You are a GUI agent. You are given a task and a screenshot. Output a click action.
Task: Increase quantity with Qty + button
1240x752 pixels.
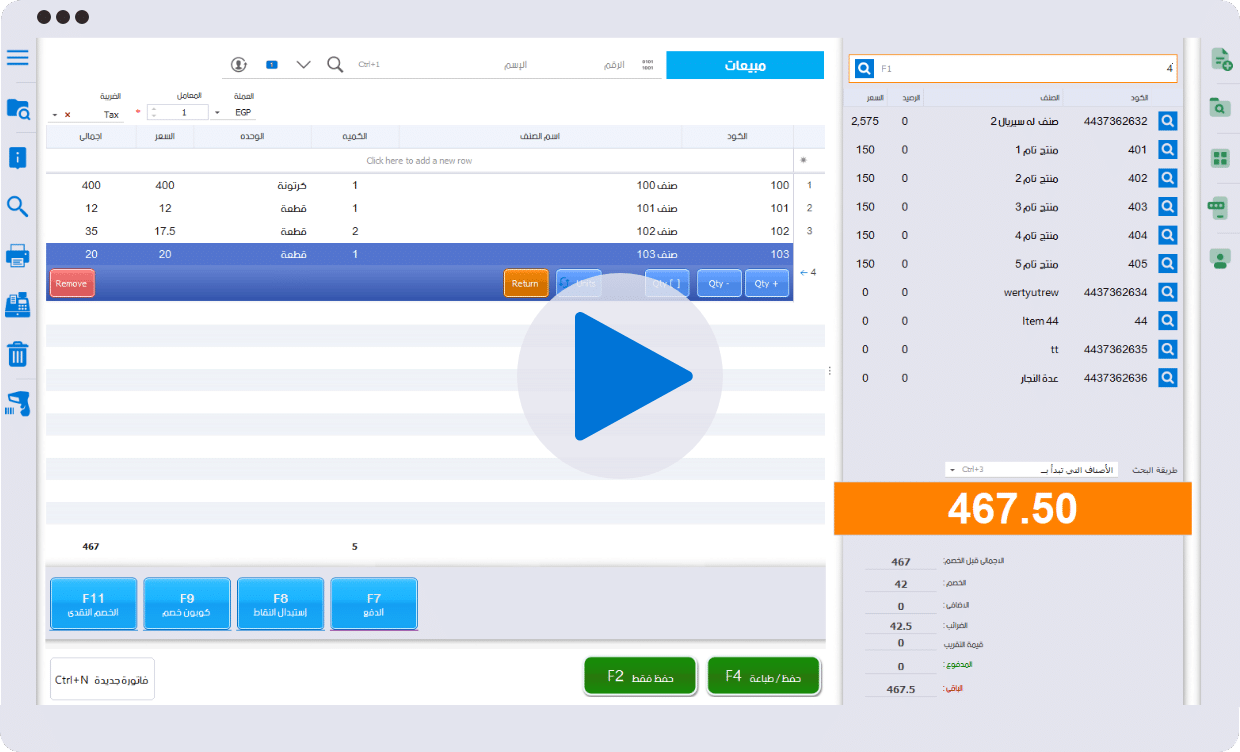[768, 284]
